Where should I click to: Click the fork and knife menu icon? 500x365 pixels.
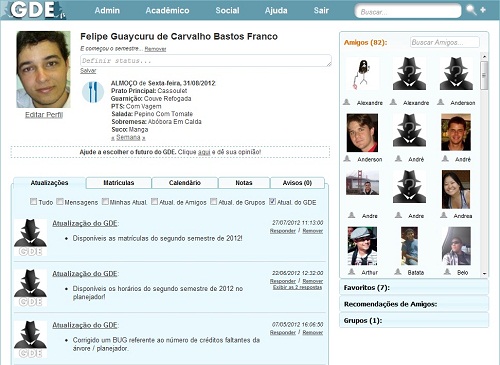point(93,92)
